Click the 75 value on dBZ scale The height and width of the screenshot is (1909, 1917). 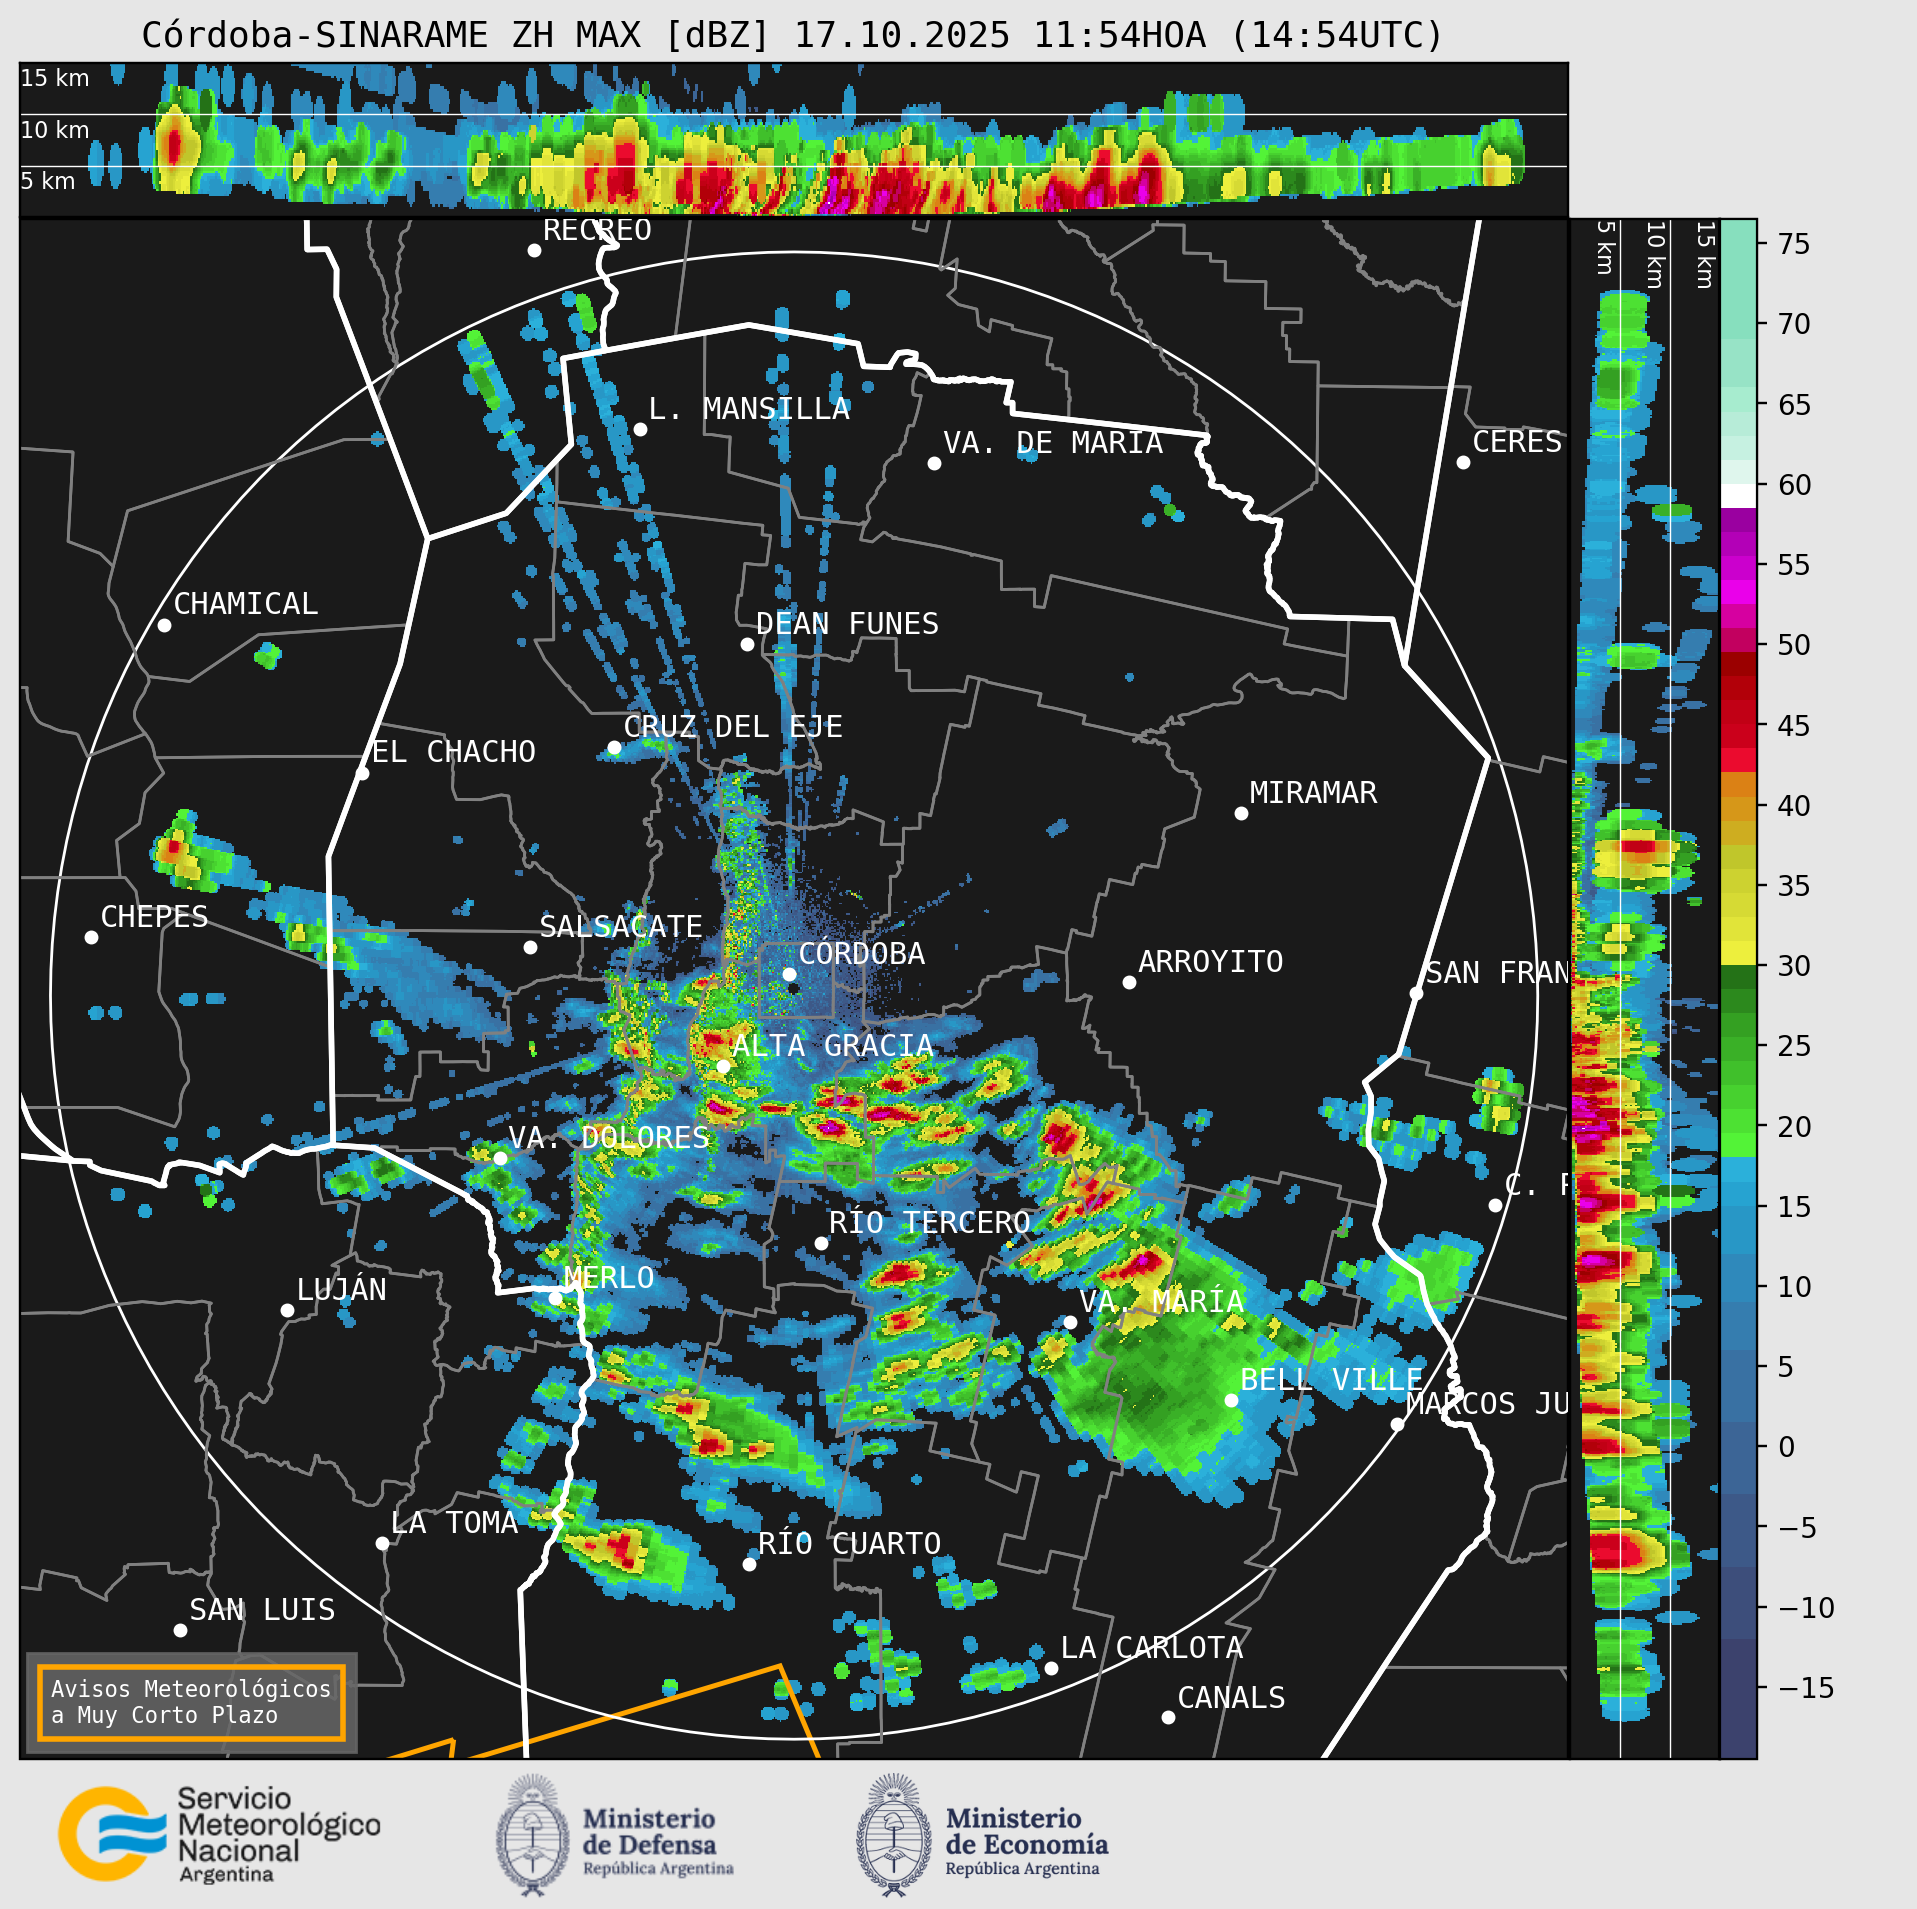pos(1794,244)
